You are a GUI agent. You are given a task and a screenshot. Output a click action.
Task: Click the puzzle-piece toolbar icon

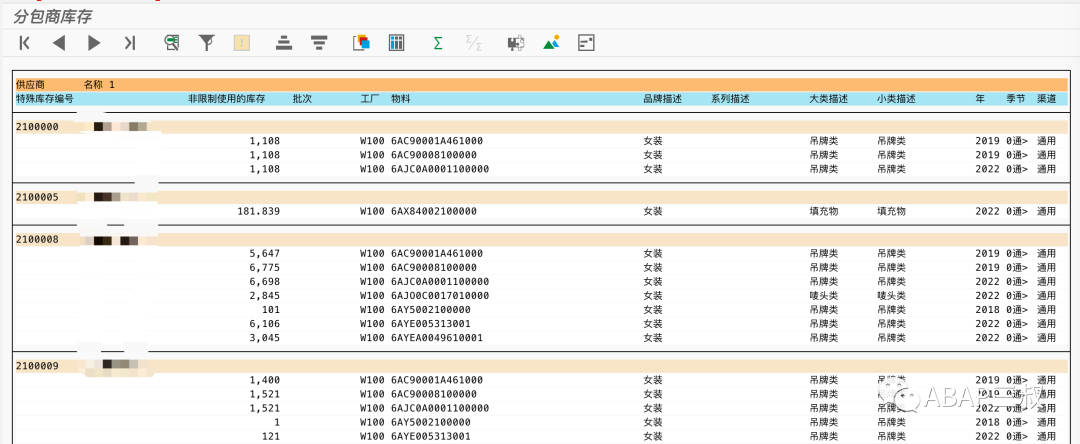(516, 43)
